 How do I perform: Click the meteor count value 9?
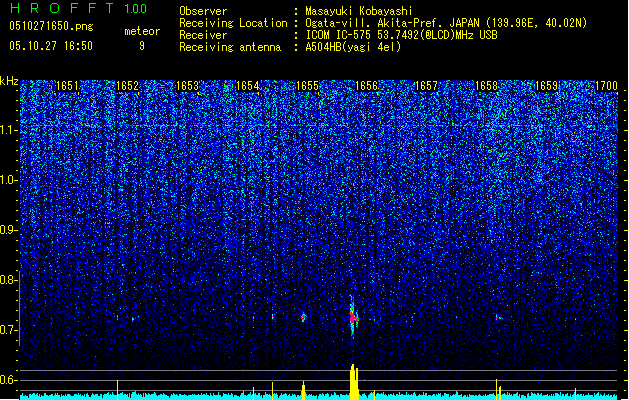coord(142,46)
